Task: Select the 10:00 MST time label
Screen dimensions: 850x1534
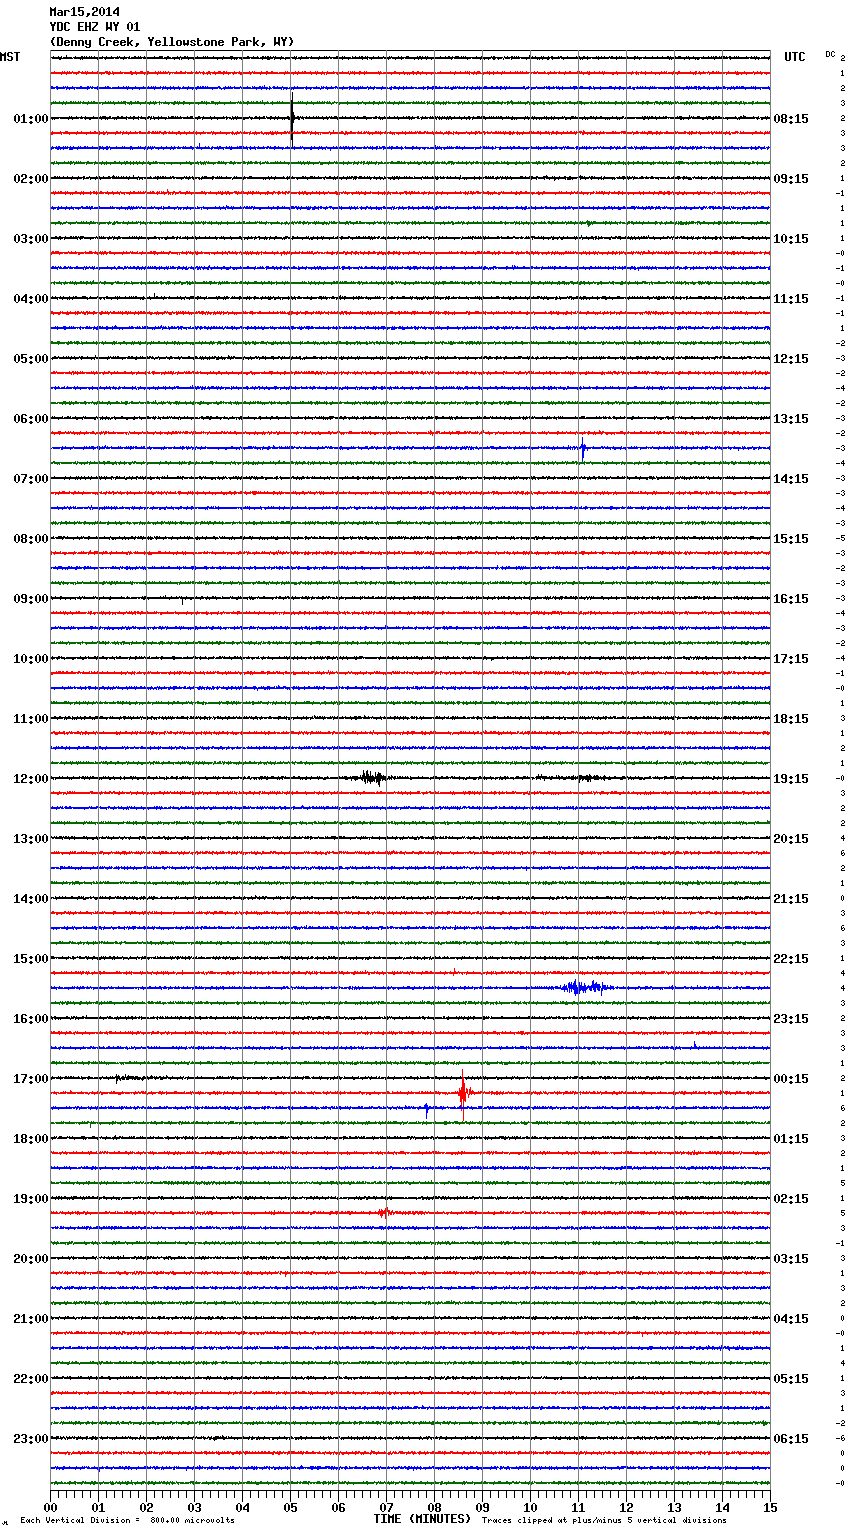Action: pyautogui.click(x=31, y=659)
